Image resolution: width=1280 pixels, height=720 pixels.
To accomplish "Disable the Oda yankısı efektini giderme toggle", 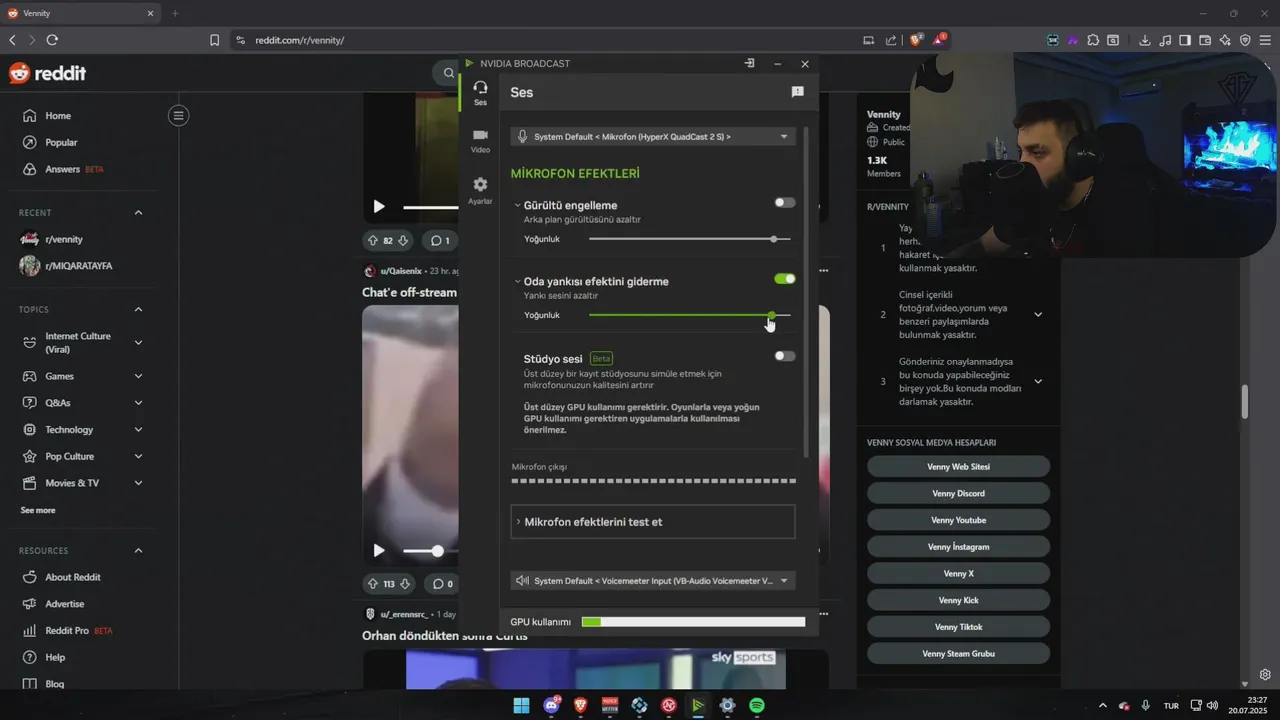I will 785,279.
